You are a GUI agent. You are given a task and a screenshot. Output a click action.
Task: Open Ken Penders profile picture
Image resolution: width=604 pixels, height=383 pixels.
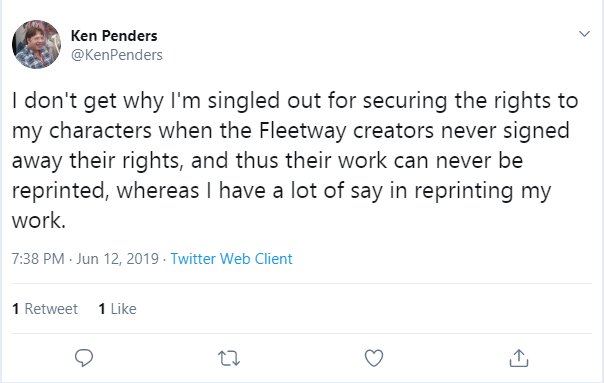(x=36, y=44)
